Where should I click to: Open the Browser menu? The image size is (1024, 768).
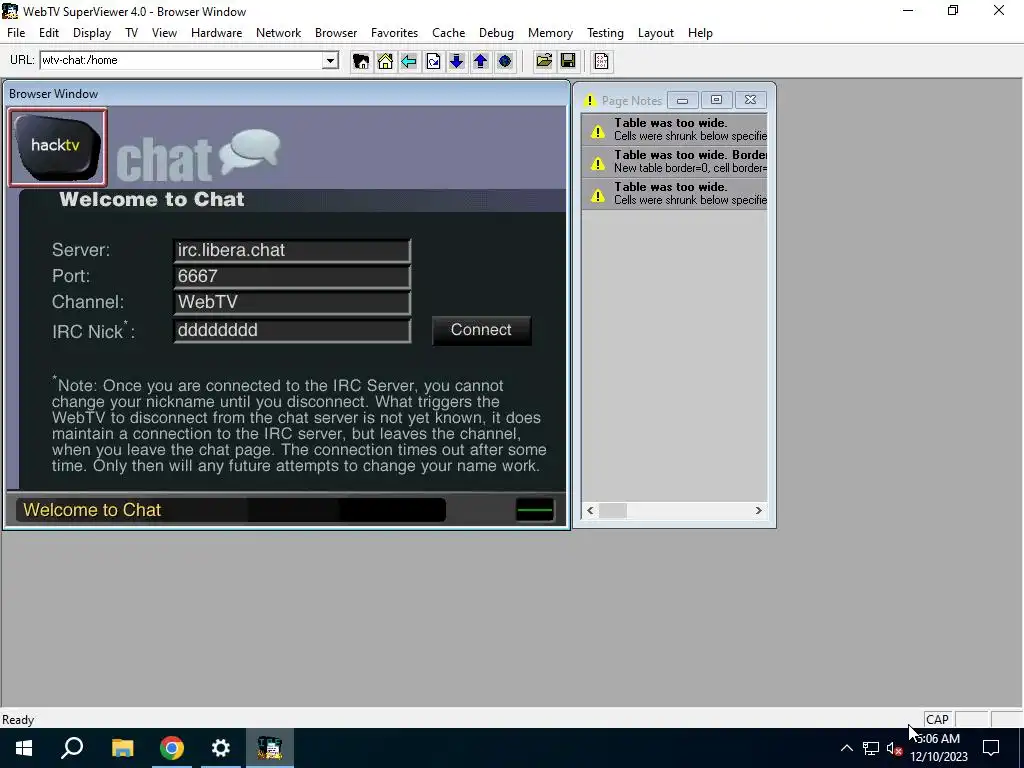(x=336, y=33)
